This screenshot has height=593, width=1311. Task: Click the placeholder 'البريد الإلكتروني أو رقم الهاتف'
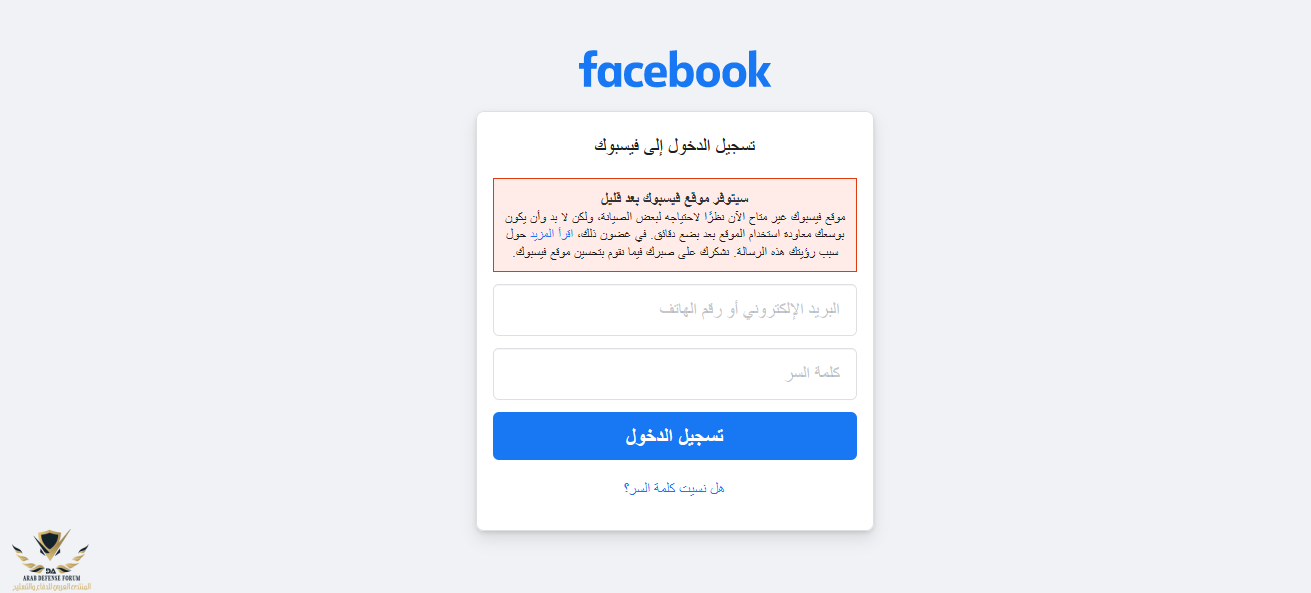750,310
